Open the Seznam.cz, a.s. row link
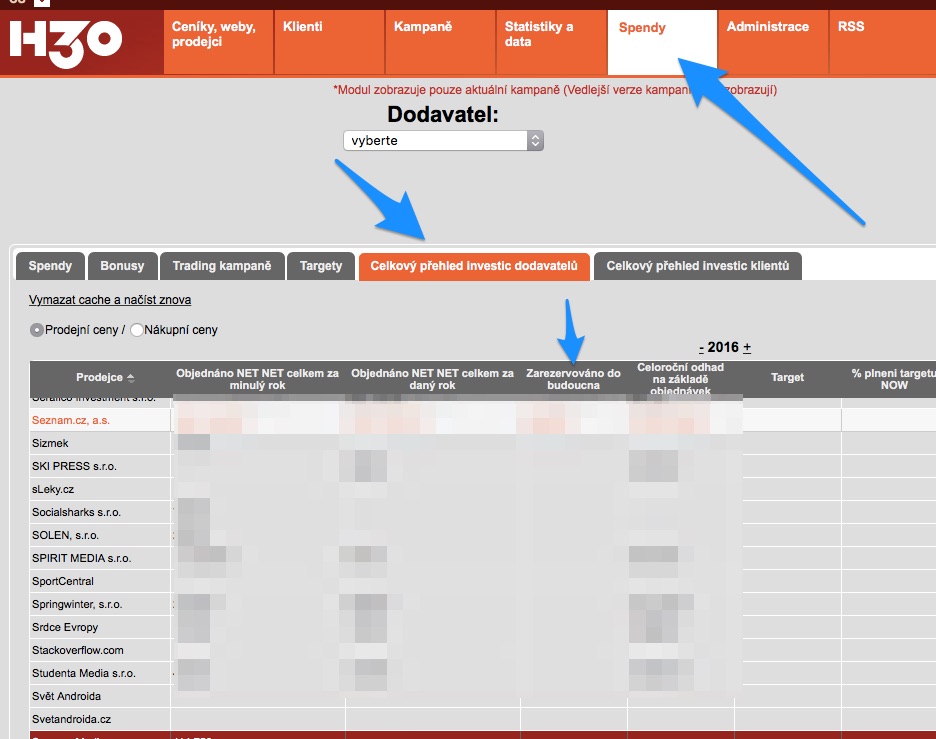This screenshot has height=739, width=936. tap(71, 421)
